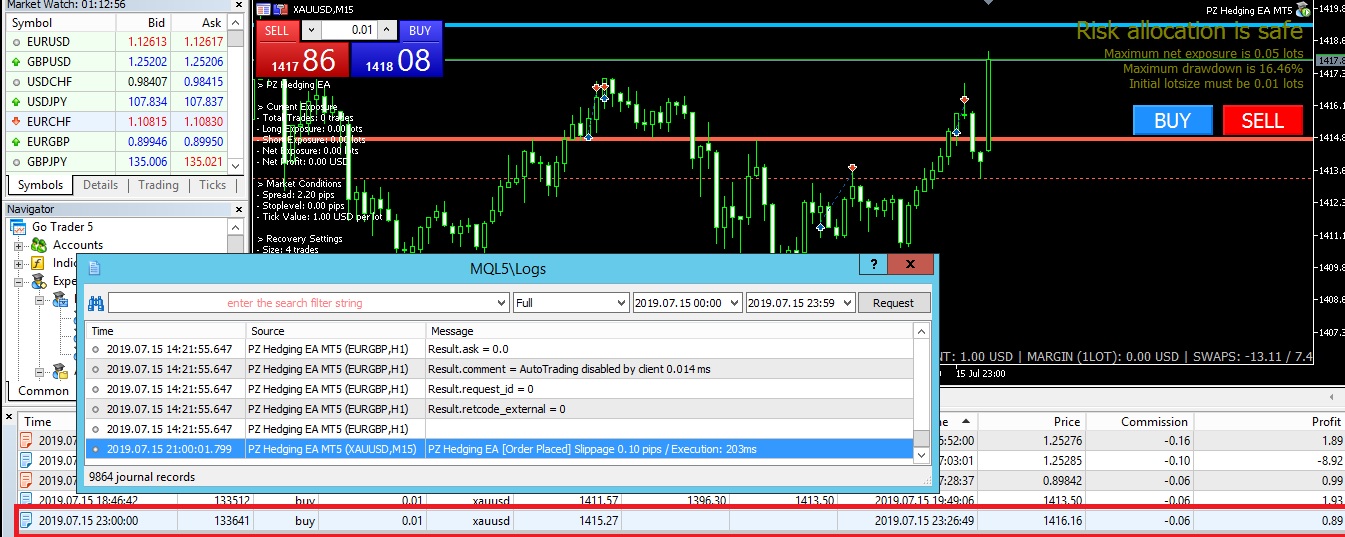This screenshot has width=1345, height=537.
Task: Expand the Accounts node in Navigator
Action: [x=19, y=245]
